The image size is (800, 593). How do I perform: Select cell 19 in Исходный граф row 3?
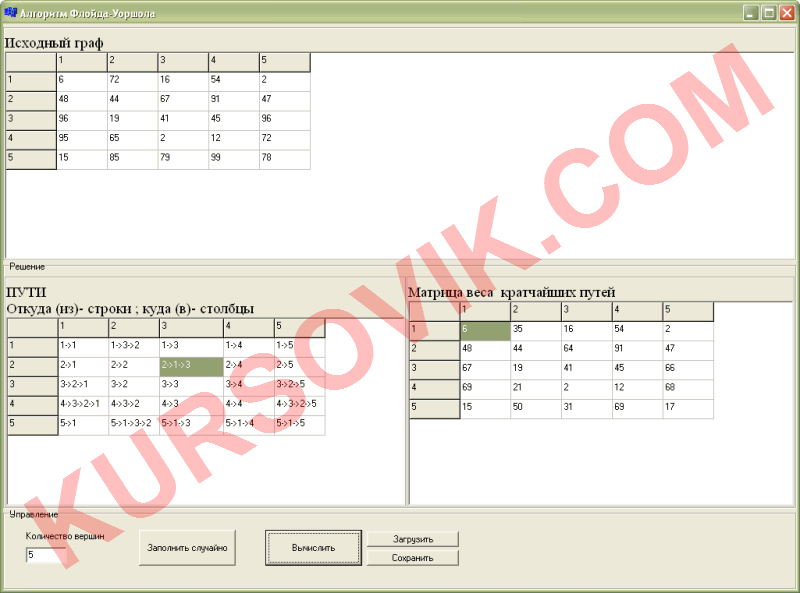coord(133,120)
